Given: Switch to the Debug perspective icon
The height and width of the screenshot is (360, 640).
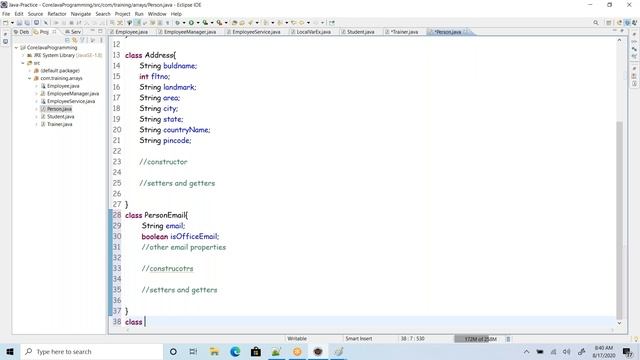Looking at the screenshot, I should pyautogui.click(x=634, y=23).
